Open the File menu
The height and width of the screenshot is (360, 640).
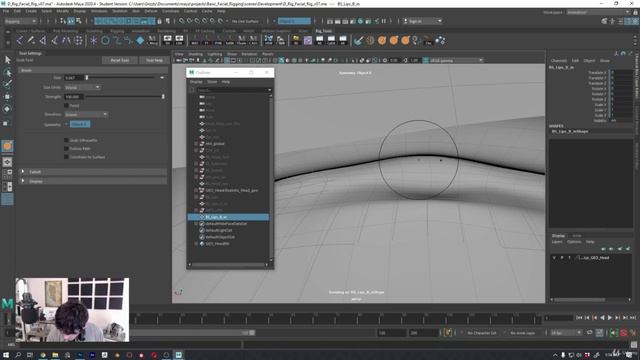pyautogui.click(x=6, y=11)
